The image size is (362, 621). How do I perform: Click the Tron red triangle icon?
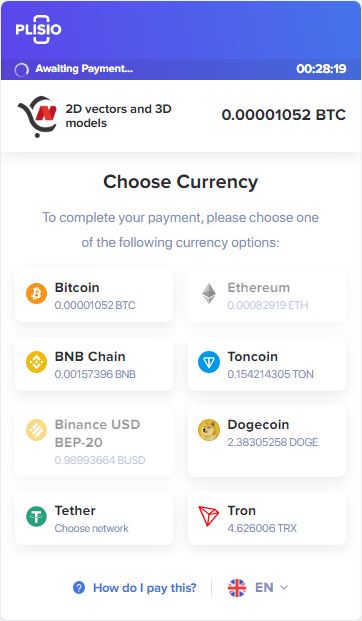coord(209,516)
